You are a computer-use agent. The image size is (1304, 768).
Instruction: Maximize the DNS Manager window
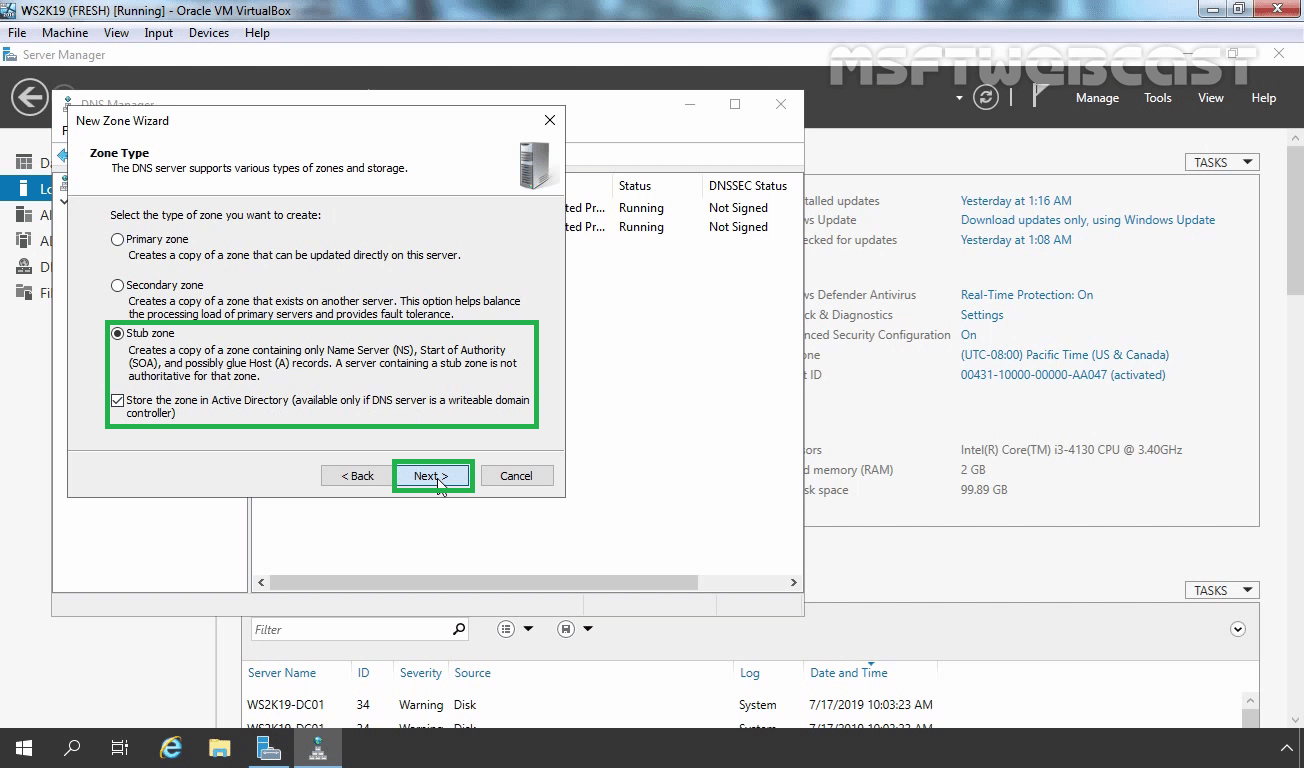[735, 104]
